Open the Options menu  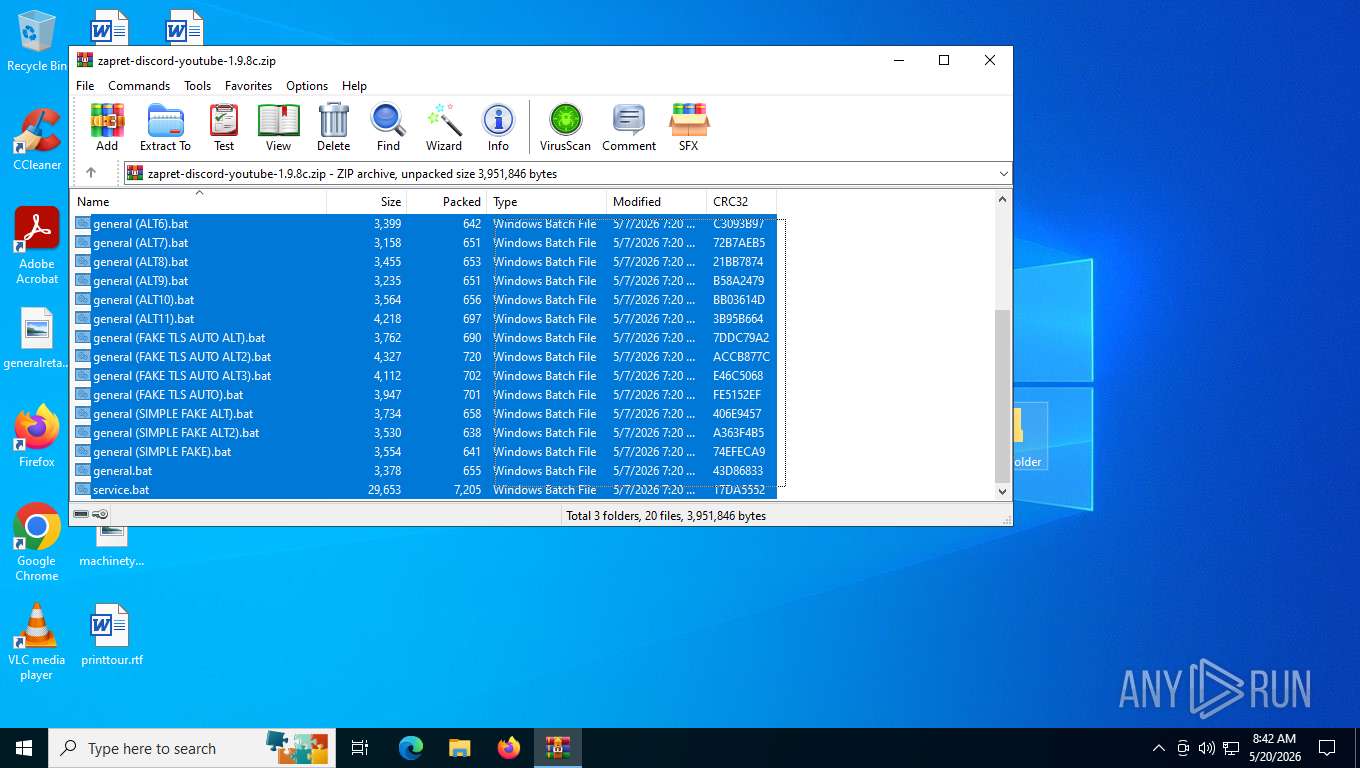click(x=307, y=86)
